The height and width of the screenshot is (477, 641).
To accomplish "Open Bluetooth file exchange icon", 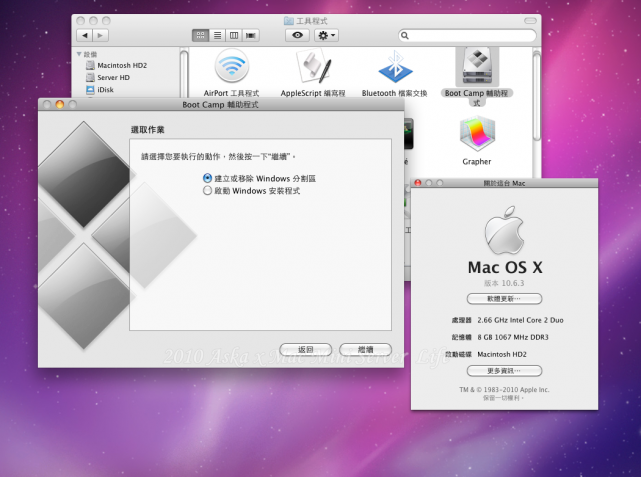I will pos(395,66).
